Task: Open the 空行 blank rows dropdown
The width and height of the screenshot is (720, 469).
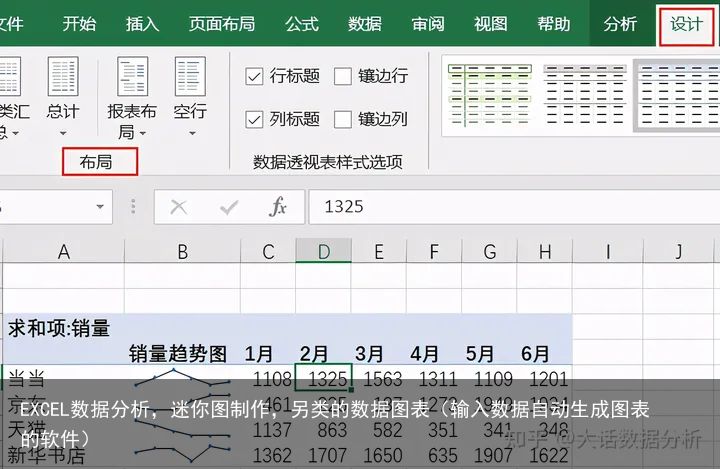Action: click(192, 133)
